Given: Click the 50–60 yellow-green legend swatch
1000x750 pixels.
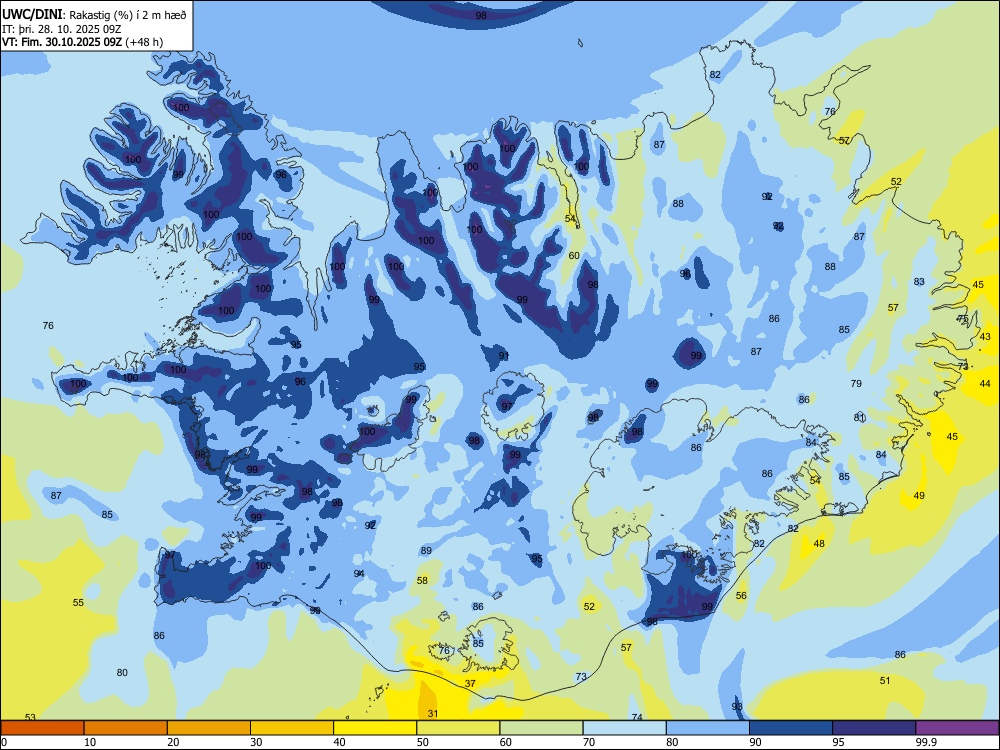Looking at the screenshot, I should (x=458, y=728).
